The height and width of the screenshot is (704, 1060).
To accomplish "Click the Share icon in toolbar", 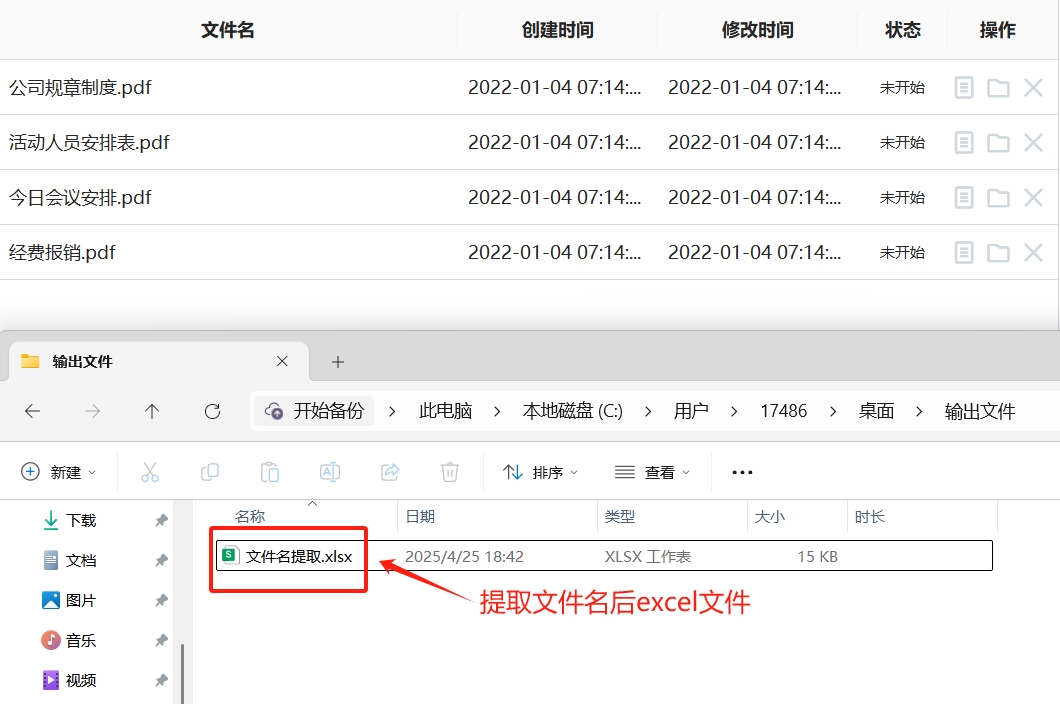I will 390,472.
